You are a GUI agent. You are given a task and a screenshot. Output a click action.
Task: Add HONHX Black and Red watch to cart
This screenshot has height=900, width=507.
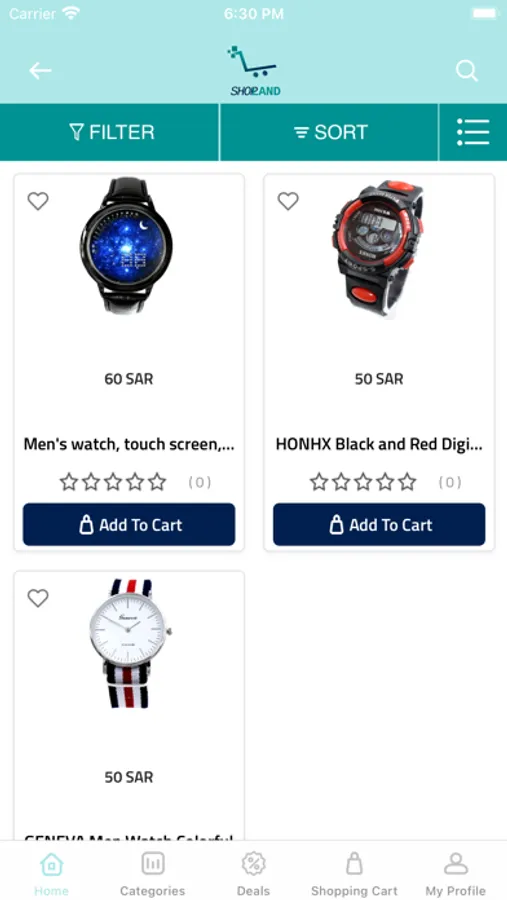379,525
